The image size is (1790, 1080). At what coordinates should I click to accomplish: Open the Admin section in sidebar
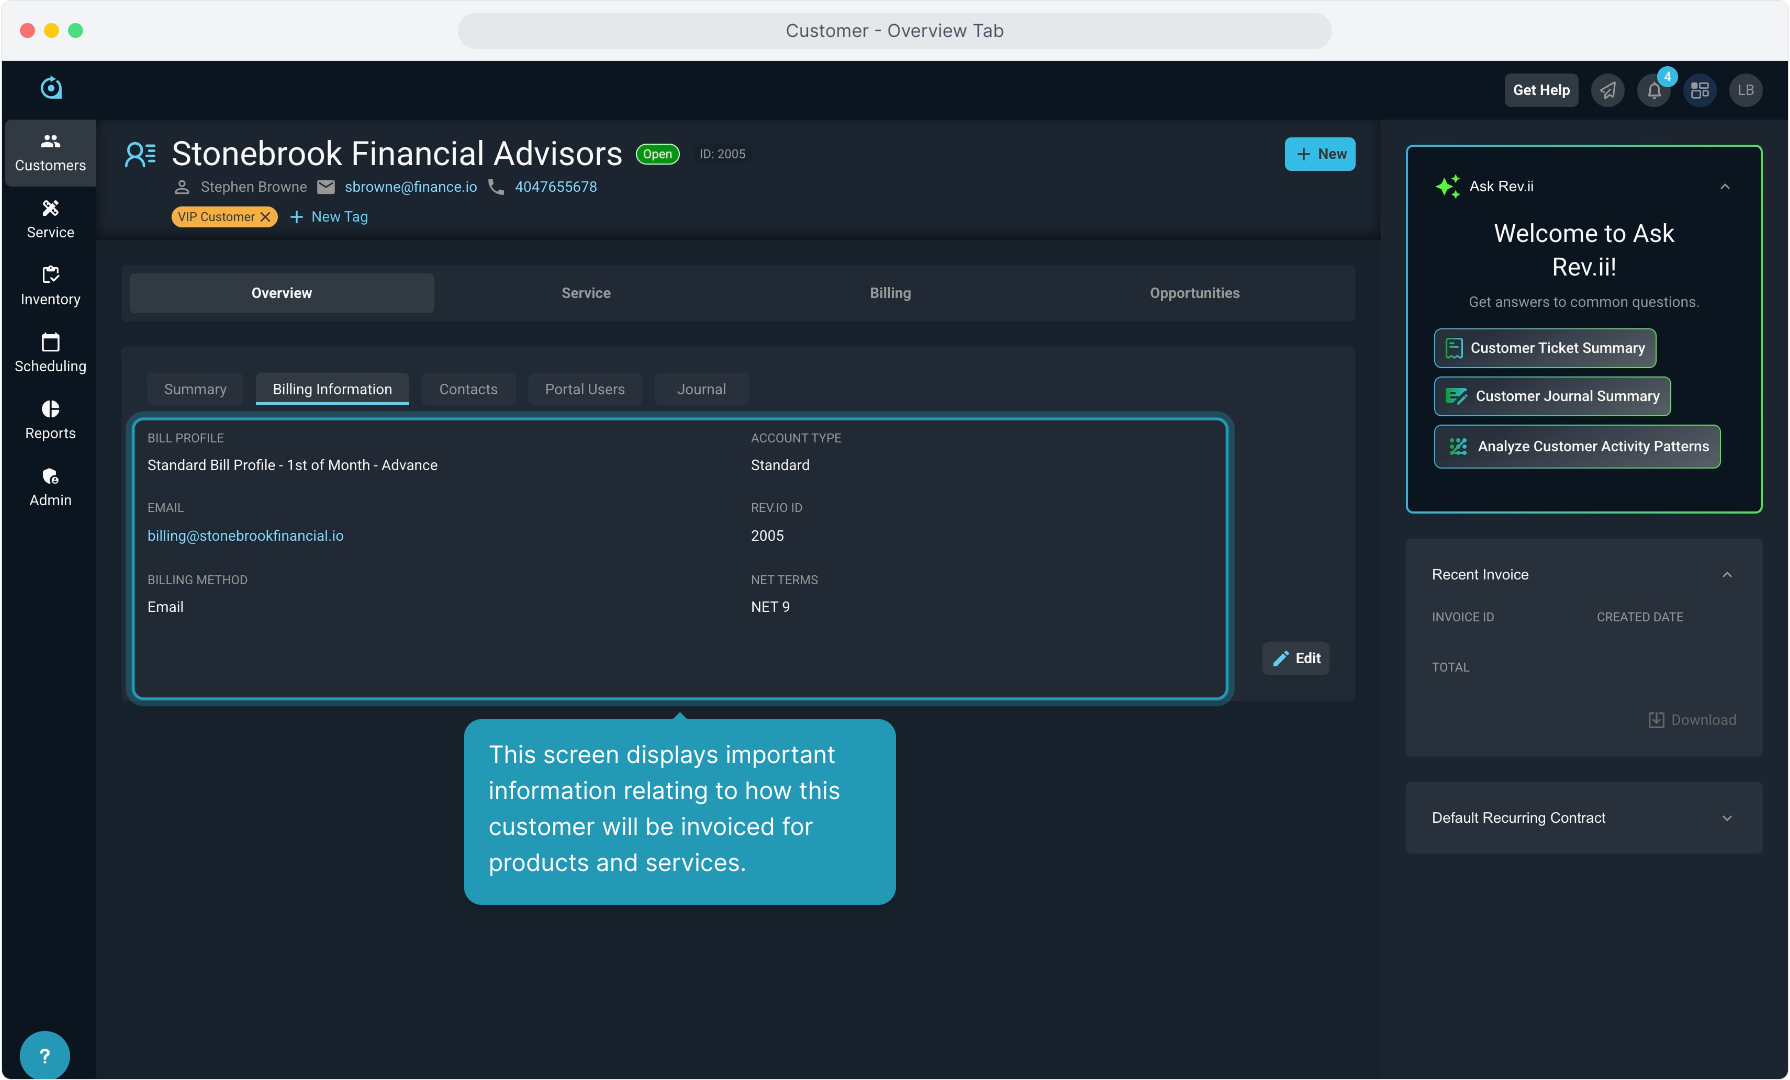point(50,487)
